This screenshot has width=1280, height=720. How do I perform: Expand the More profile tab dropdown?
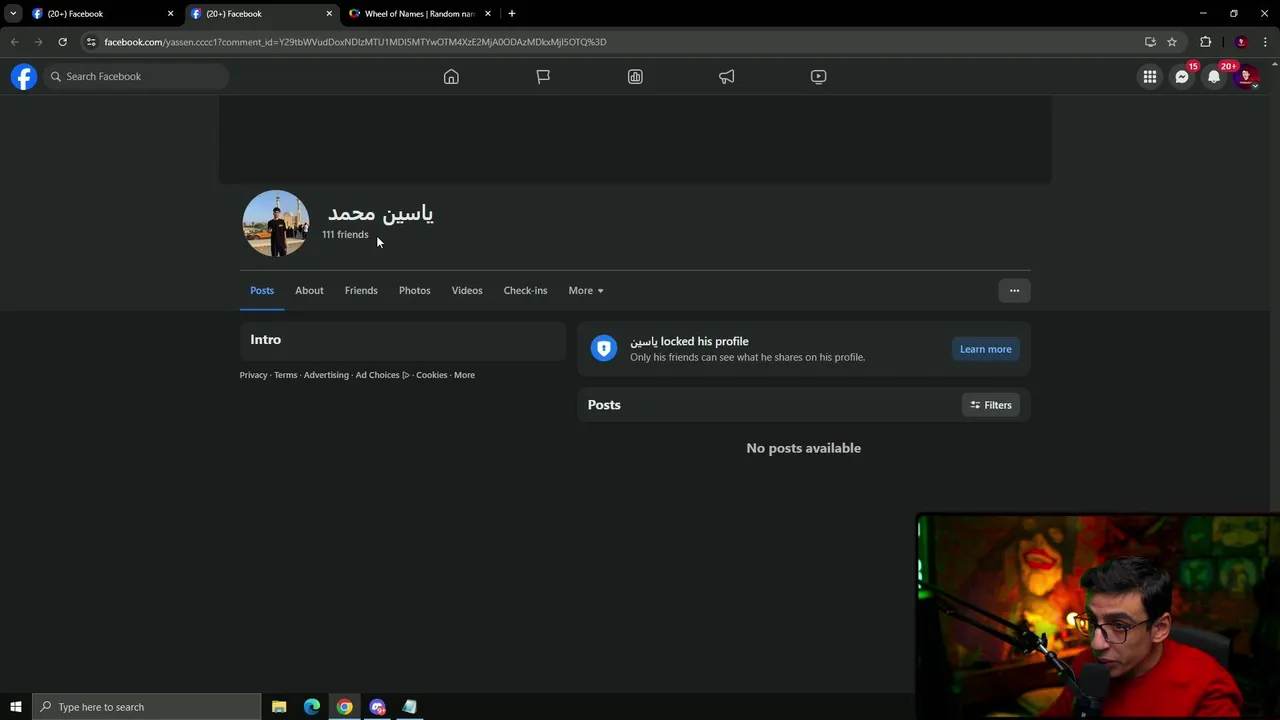[586, 291]
